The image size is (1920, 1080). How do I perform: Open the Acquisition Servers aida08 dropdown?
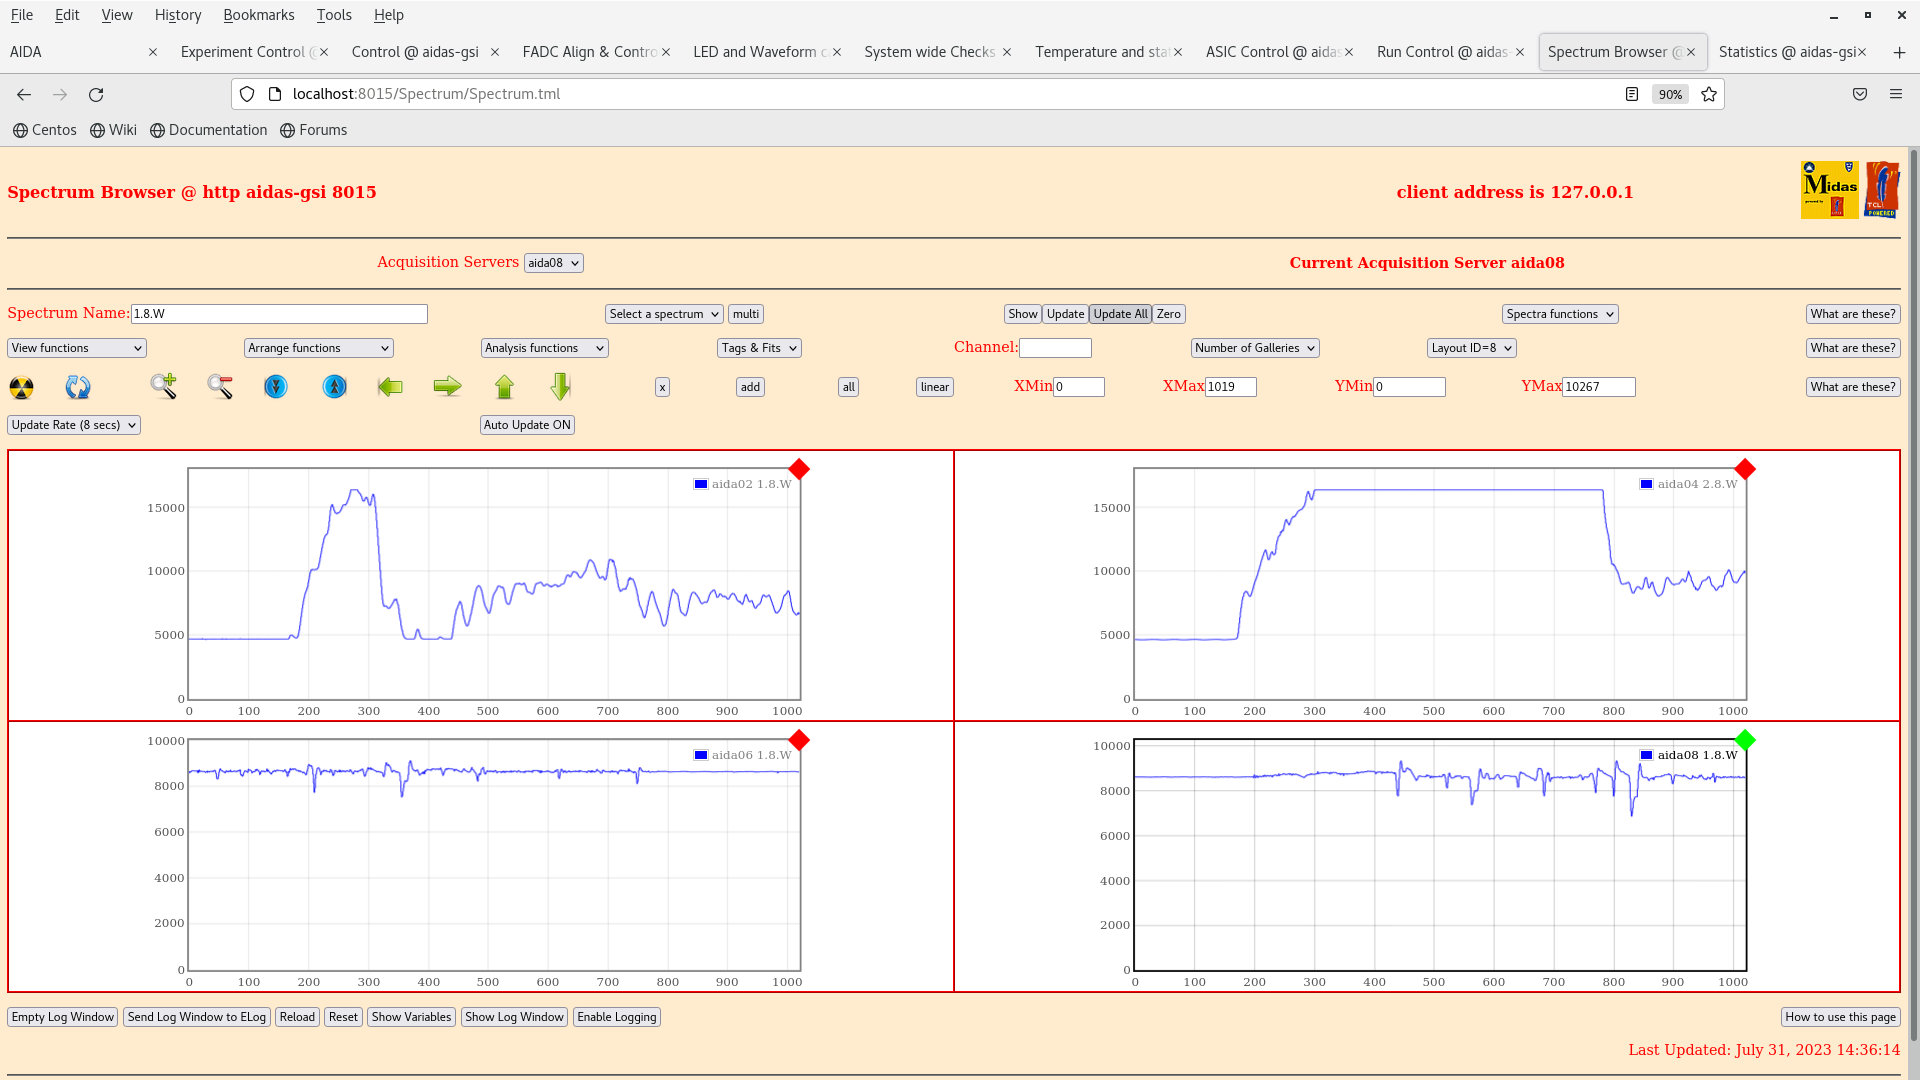pos(553,263)
